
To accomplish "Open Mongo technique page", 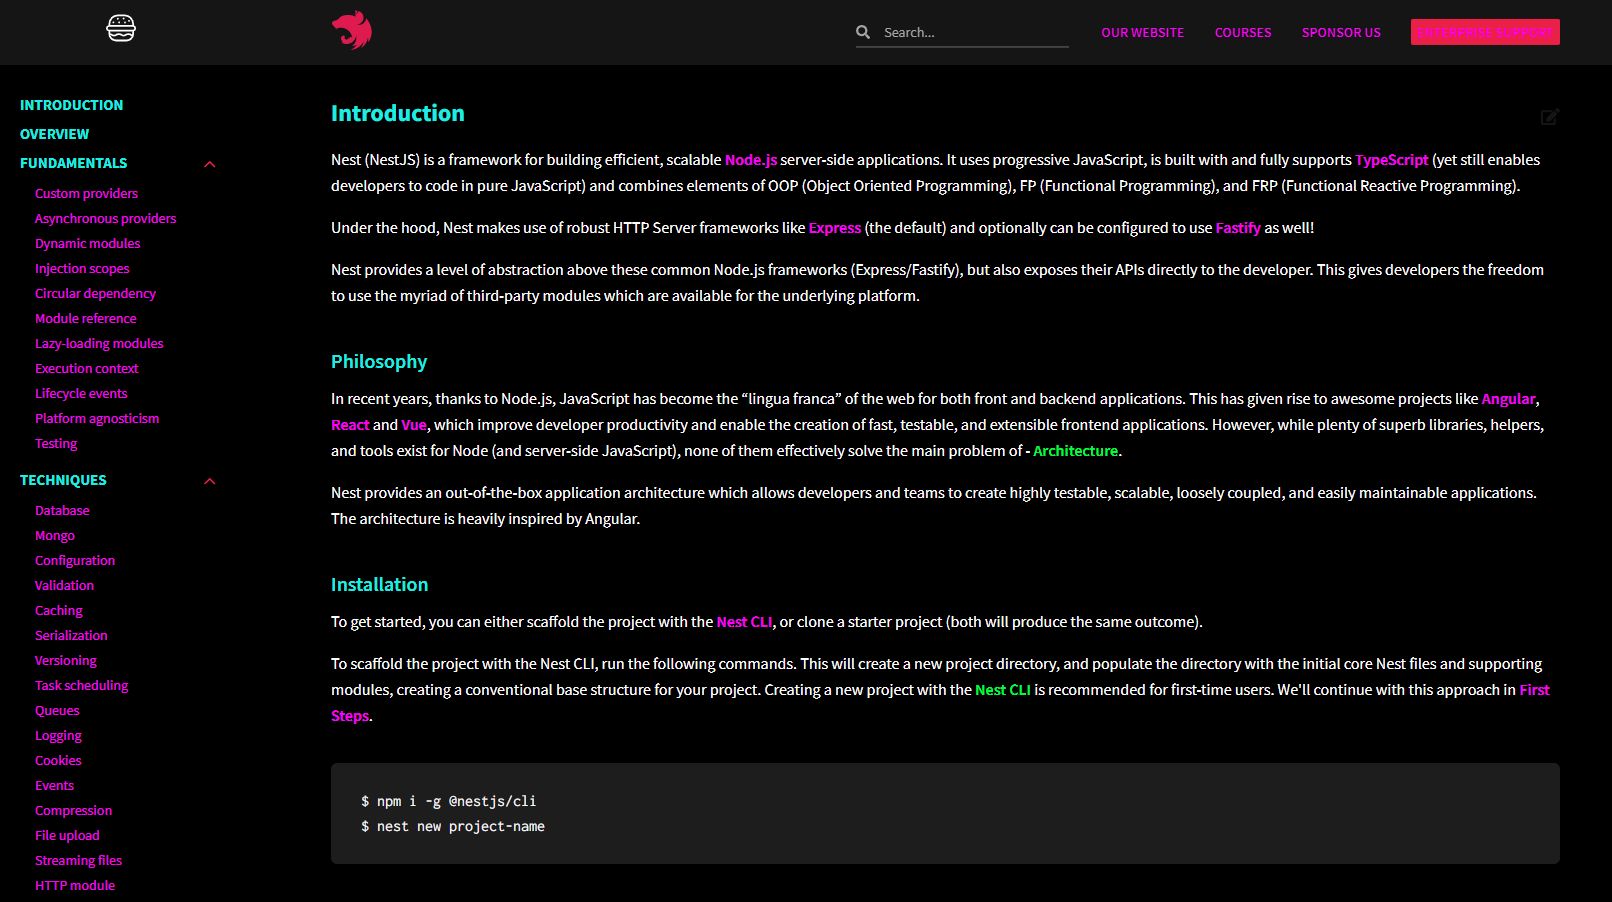I will (55, 535).
